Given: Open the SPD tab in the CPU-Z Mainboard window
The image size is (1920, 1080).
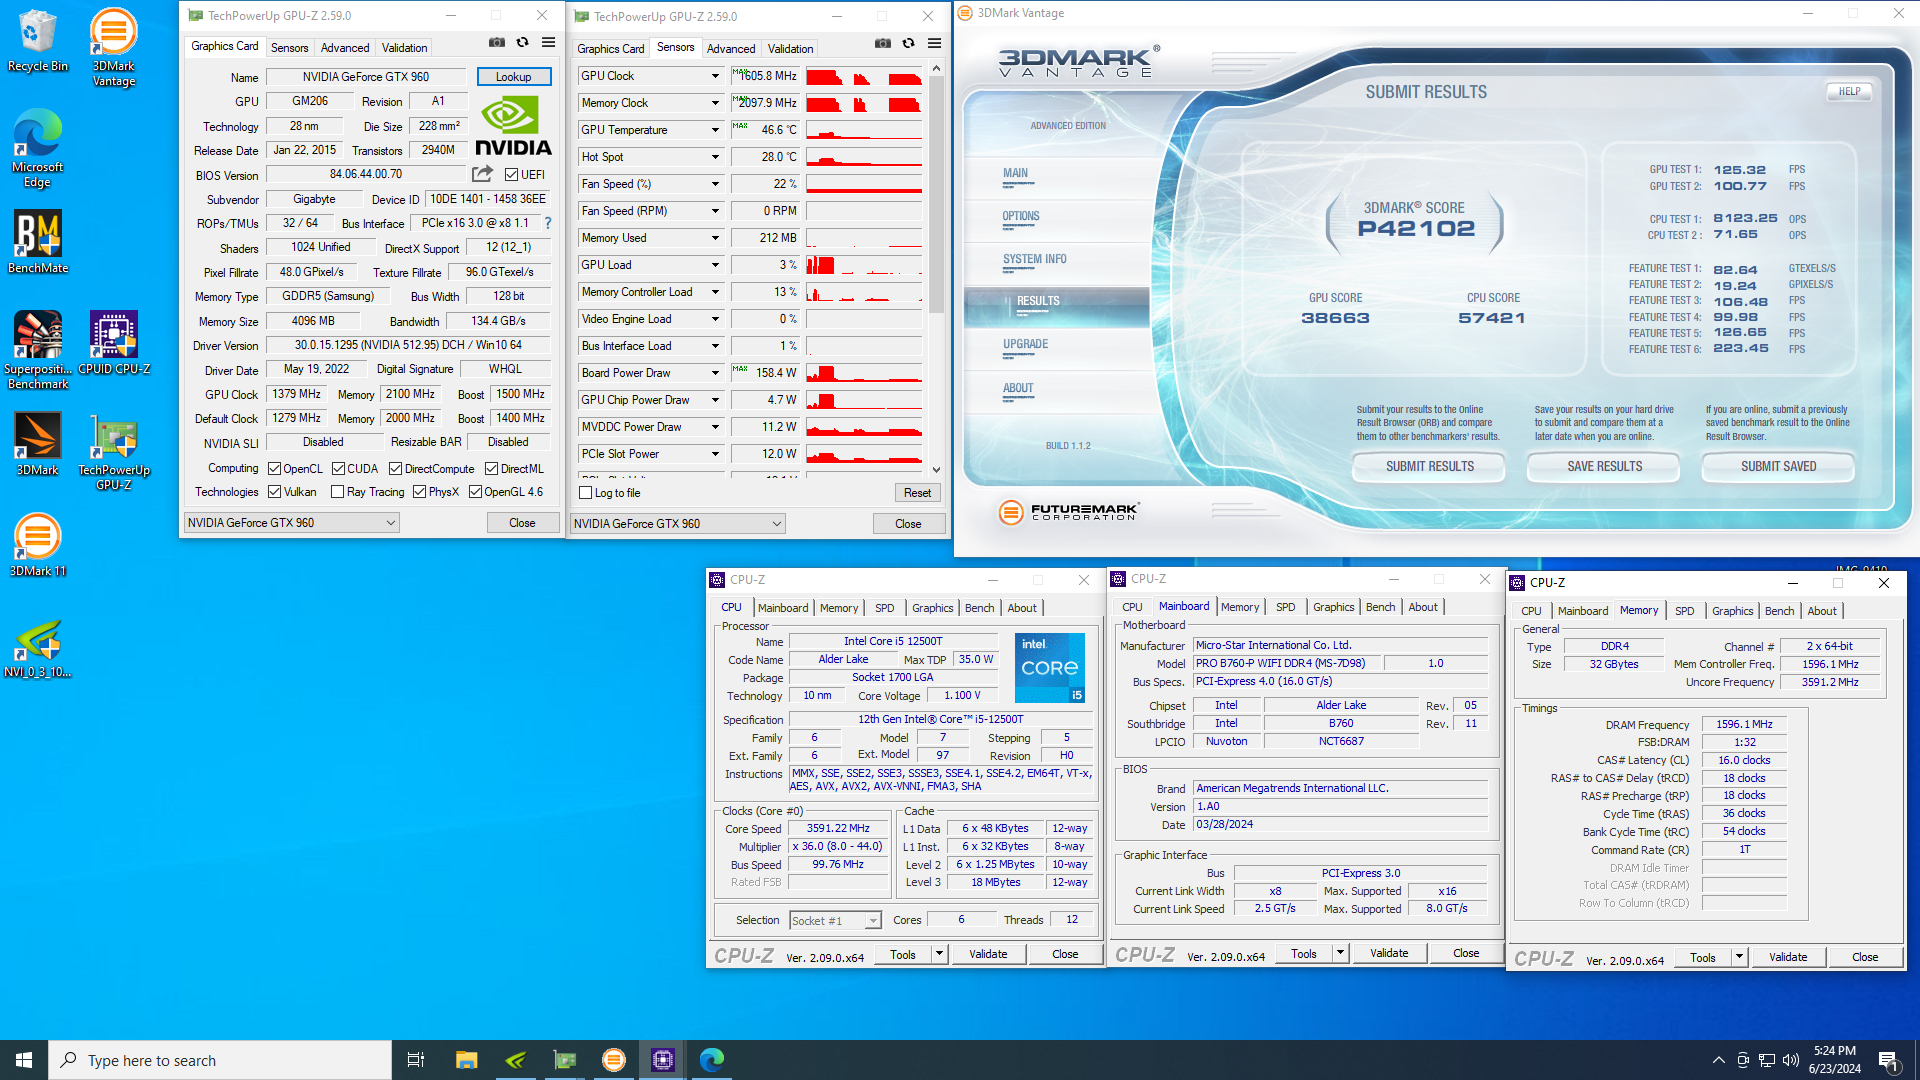Looking at the screenshot, I should [x=1285, y=607].
